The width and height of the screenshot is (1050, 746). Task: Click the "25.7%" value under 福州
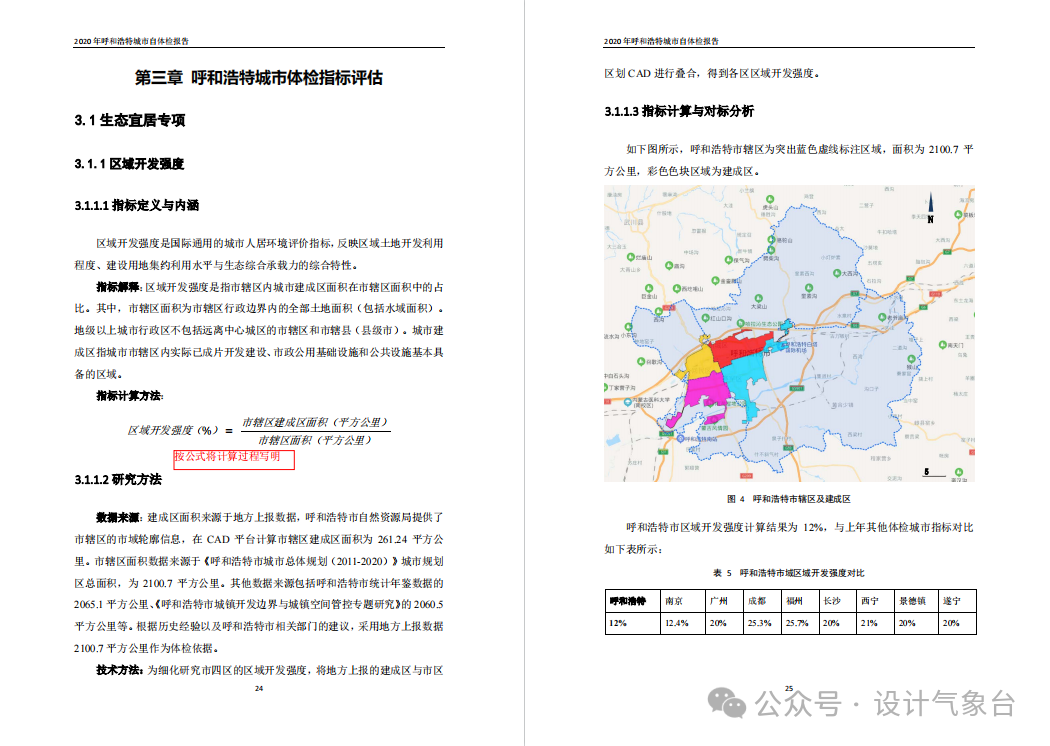point(797,623)
